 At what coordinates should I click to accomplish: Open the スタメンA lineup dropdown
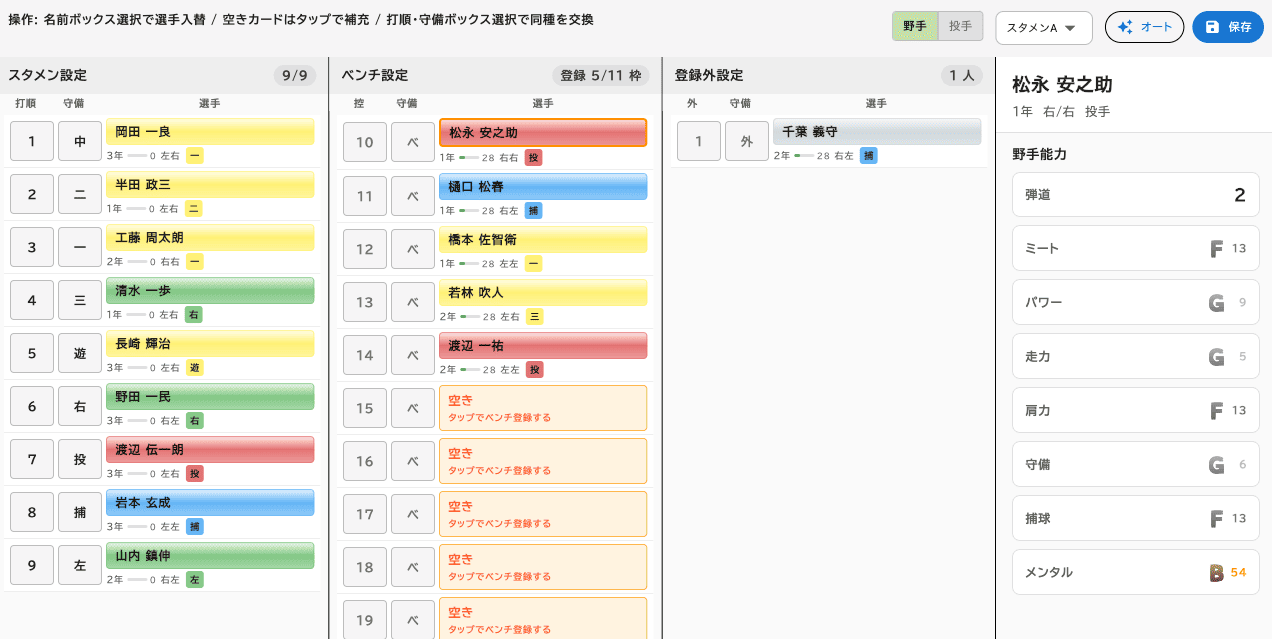1043,28
